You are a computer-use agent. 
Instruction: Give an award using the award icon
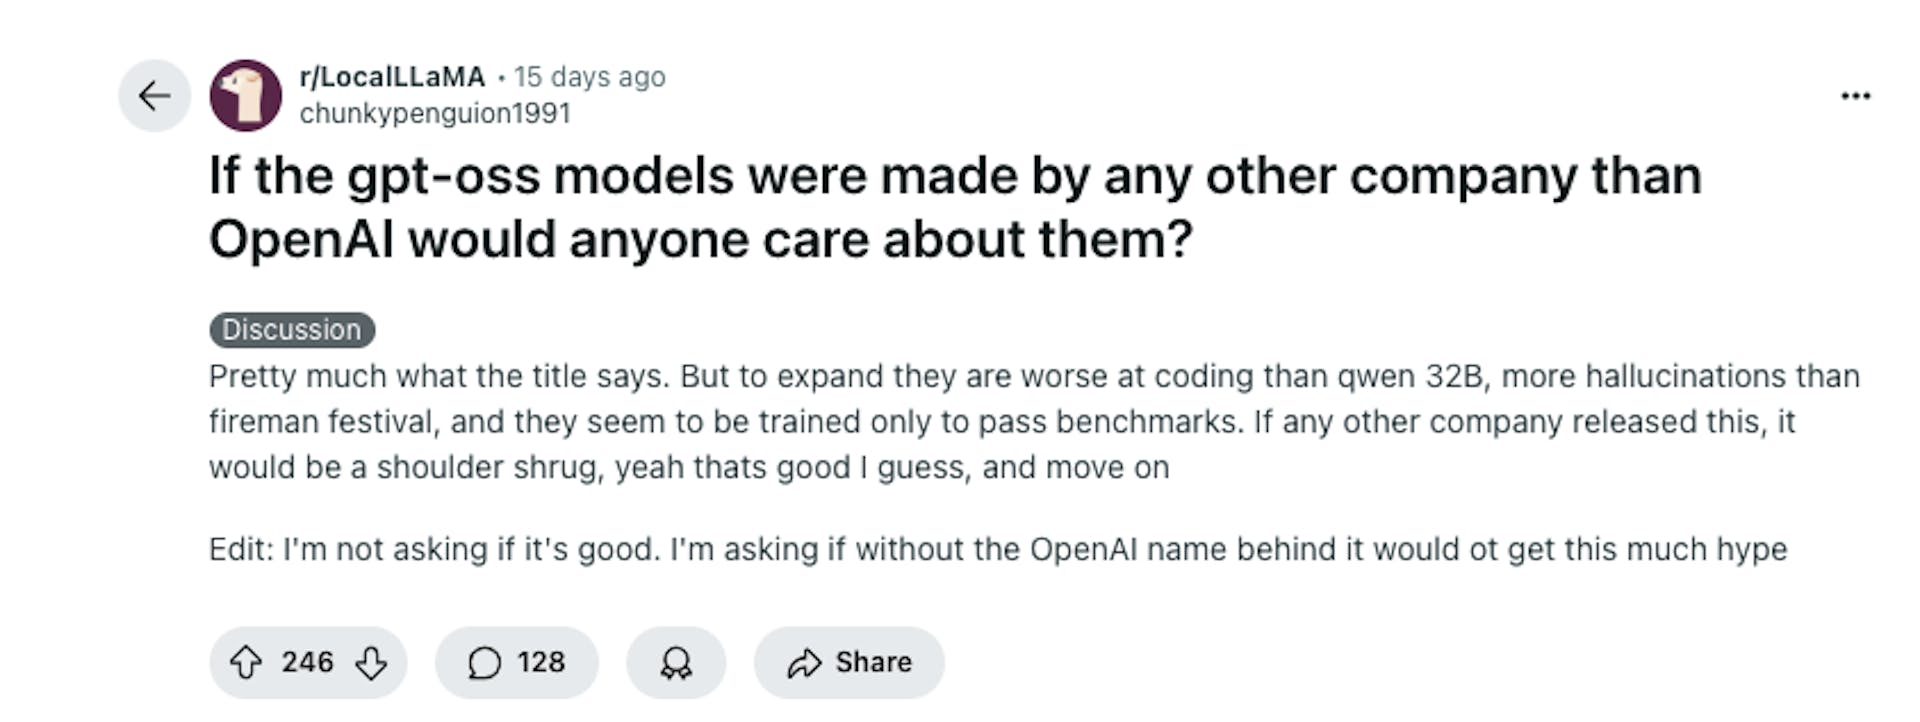[675, 662]
